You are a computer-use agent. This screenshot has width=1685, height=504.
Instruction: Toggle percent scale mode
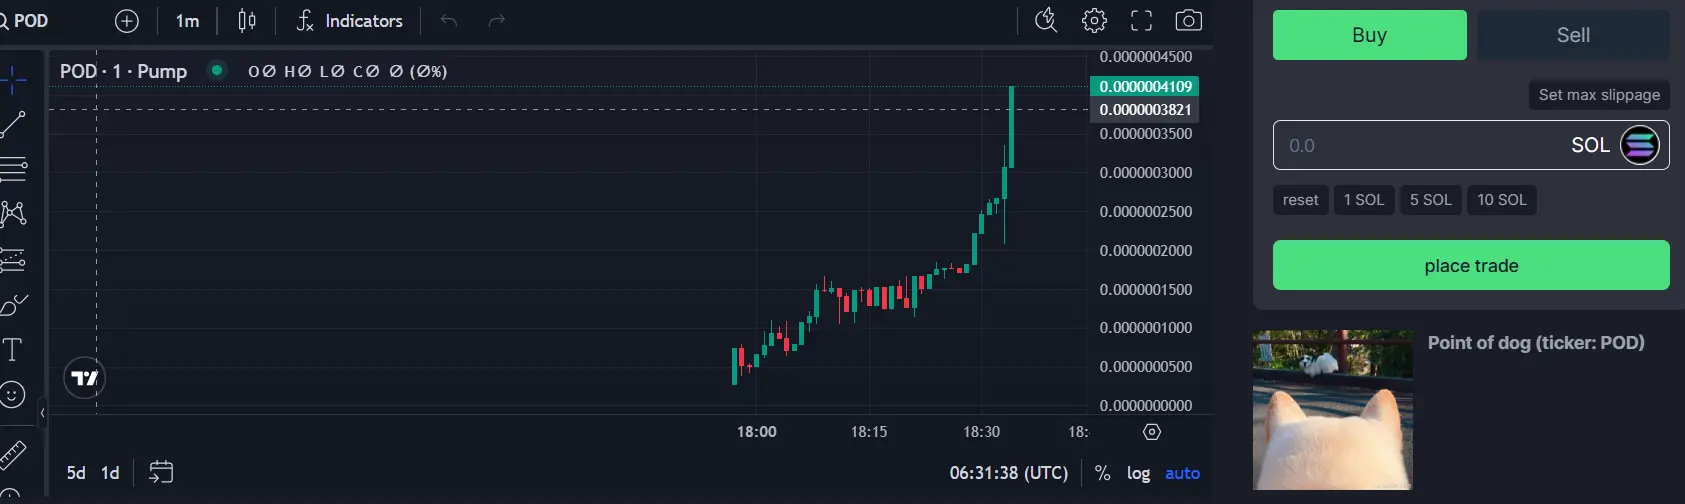tap(1102, 473)
